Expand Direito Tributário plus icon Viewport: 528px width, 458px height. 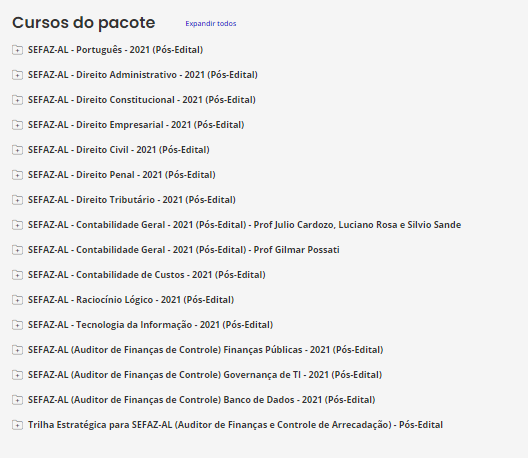17,200
